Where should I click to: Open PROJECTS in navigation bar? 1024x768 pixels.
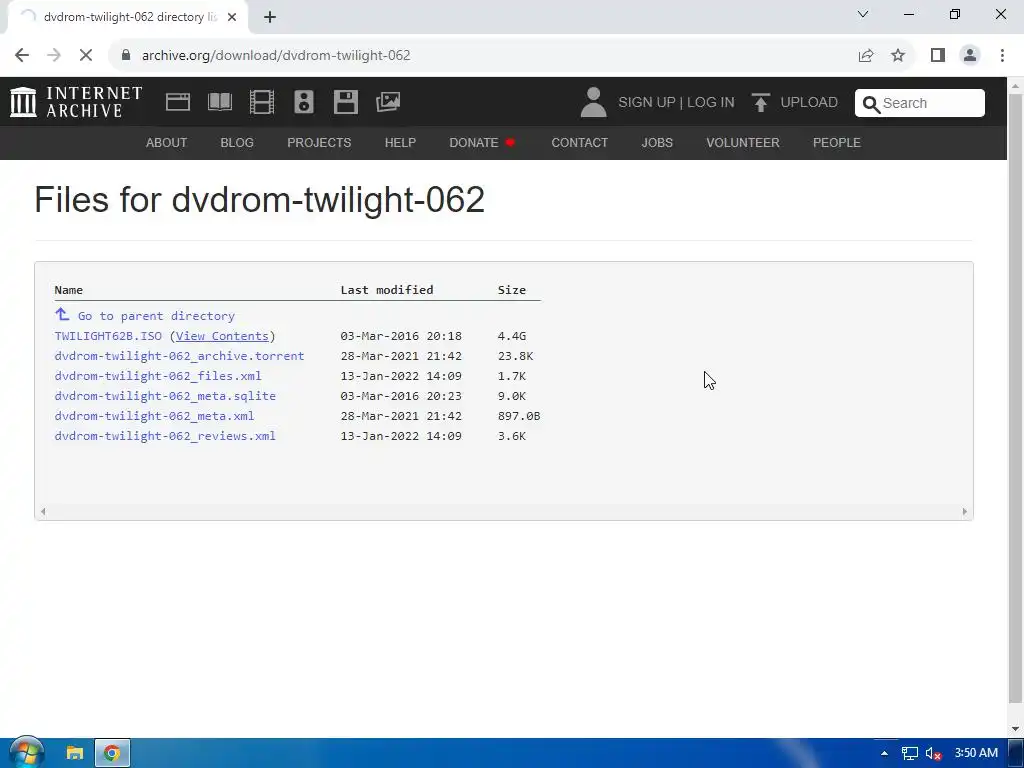319,142
